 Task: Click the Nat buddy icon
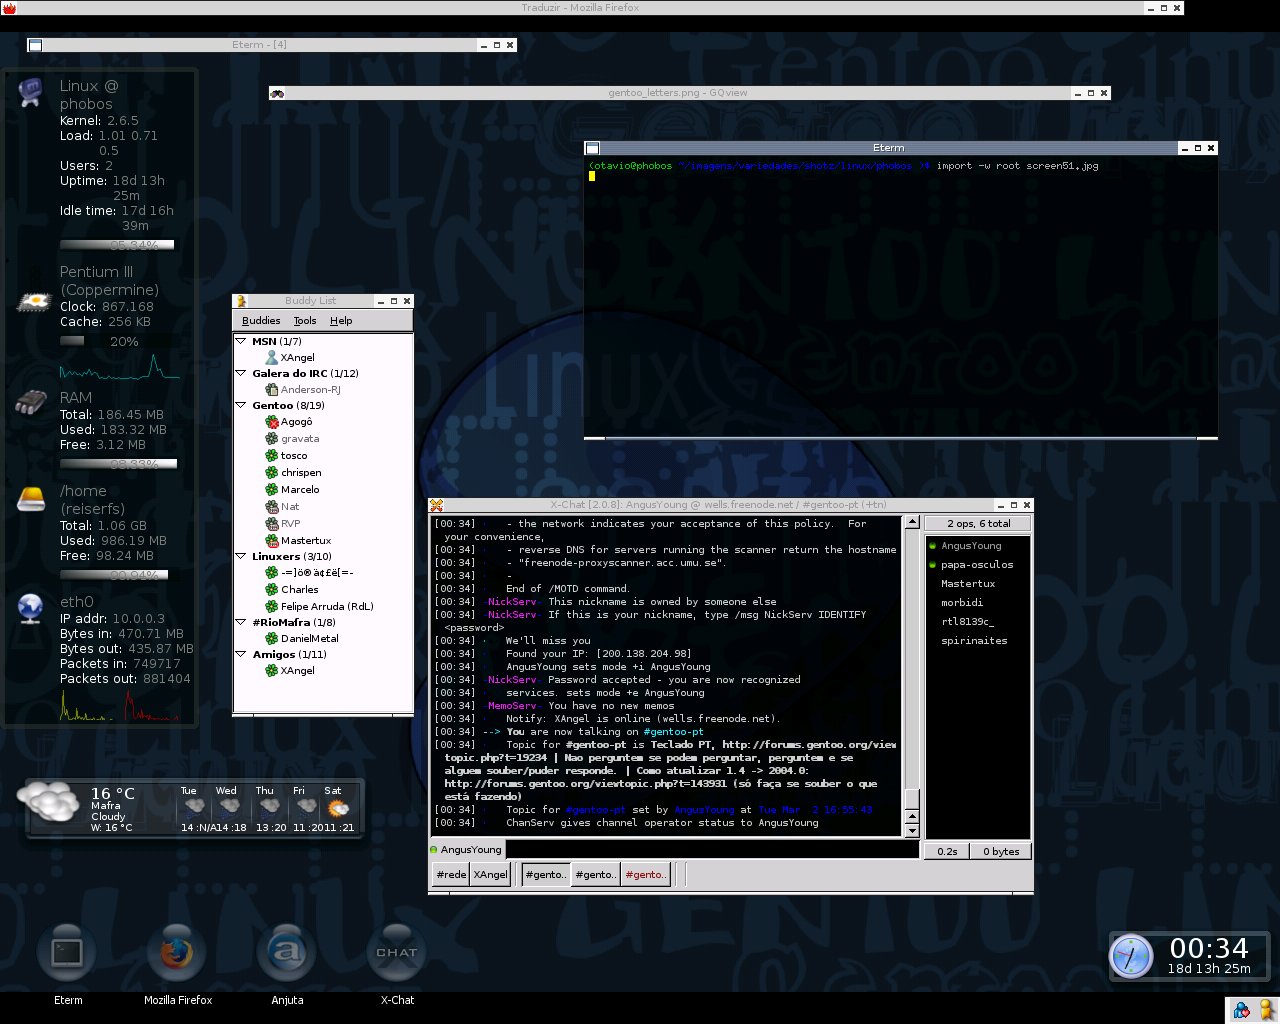(x=271, y=506)
